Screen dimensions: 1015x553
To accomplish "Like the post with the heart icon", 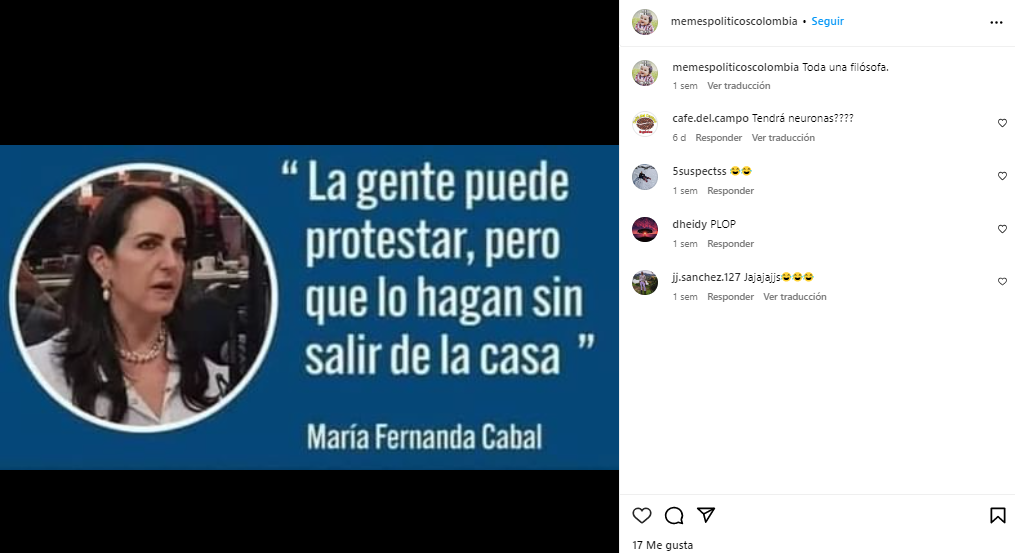I will [x=641, y=515].
